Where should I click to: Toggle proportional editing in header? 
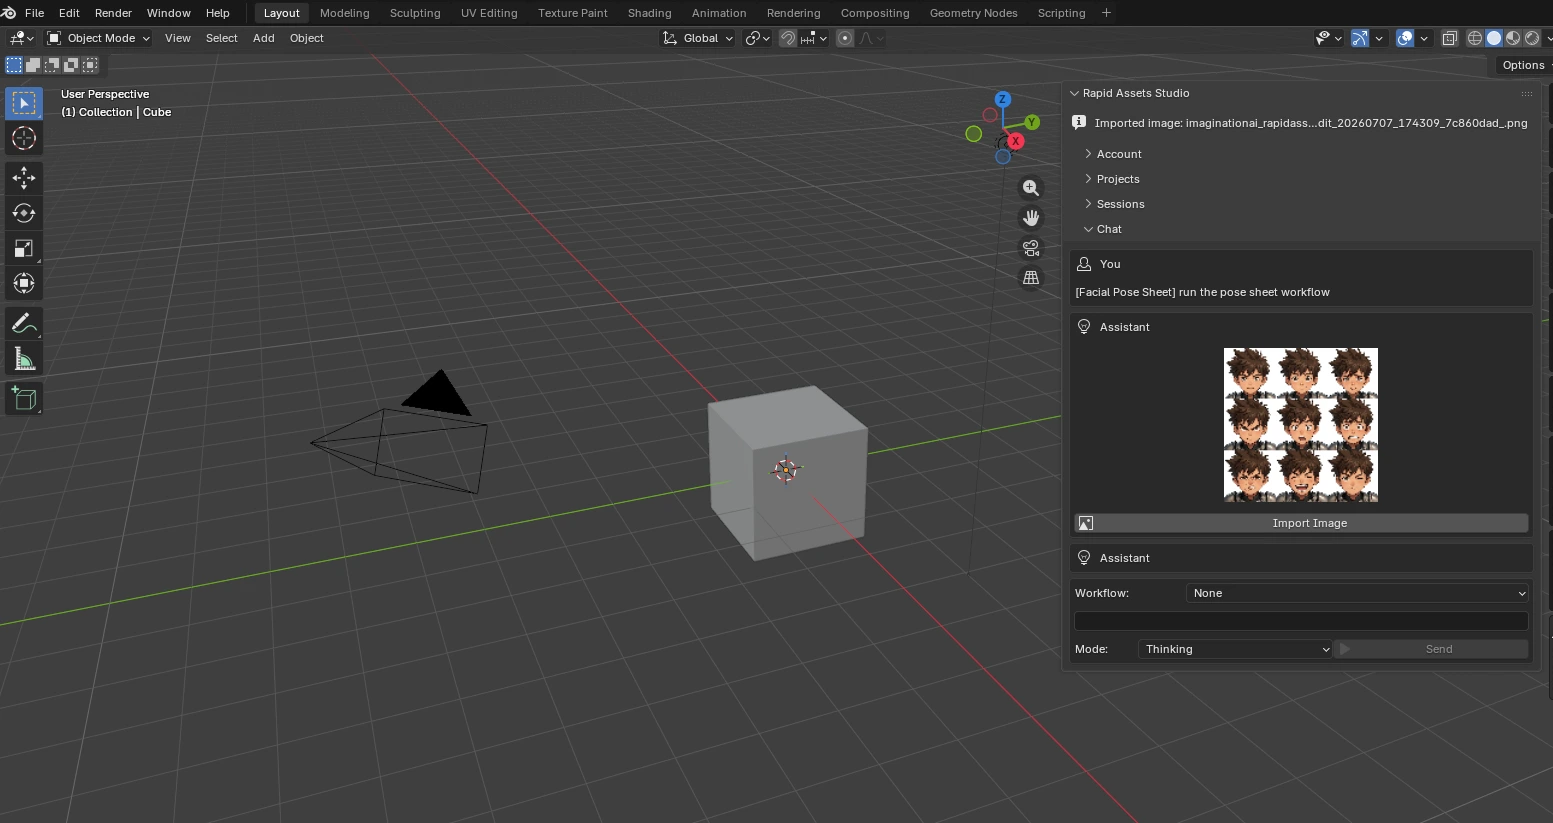(x=845, y=38)
